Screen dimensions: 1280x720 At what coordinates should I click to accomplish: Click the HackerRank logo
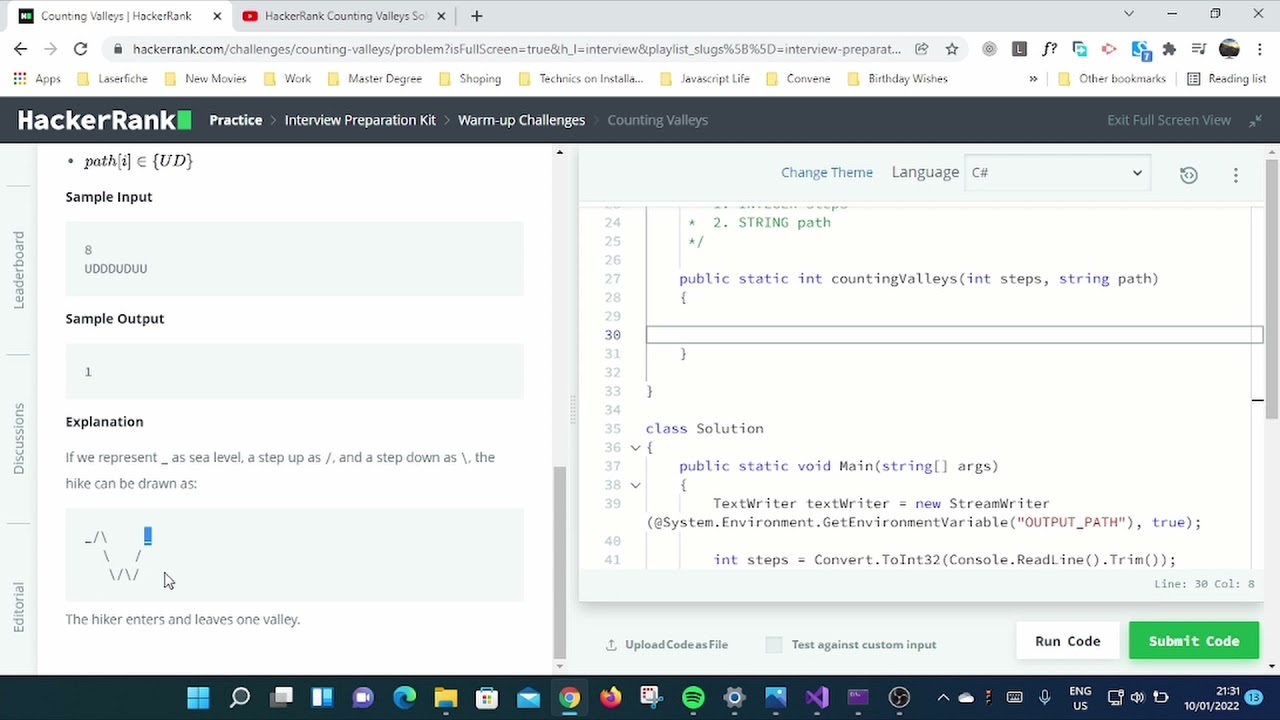(104, 120)
